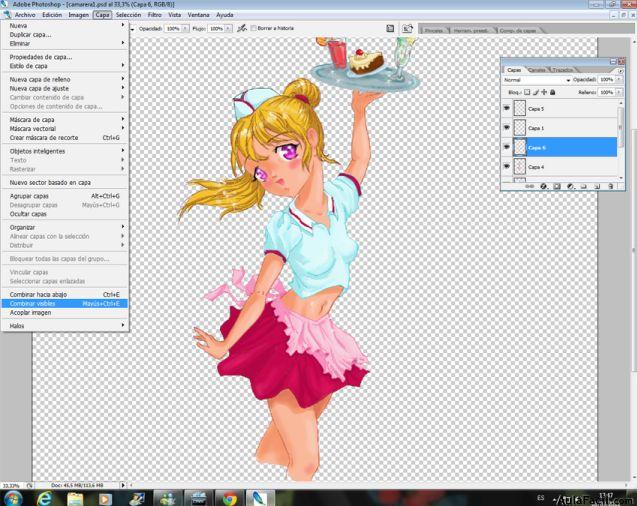Viewport: 637px width, 506px height.
Task: Launch Internet Explorer from taskbar
Action: click(44, 498)
